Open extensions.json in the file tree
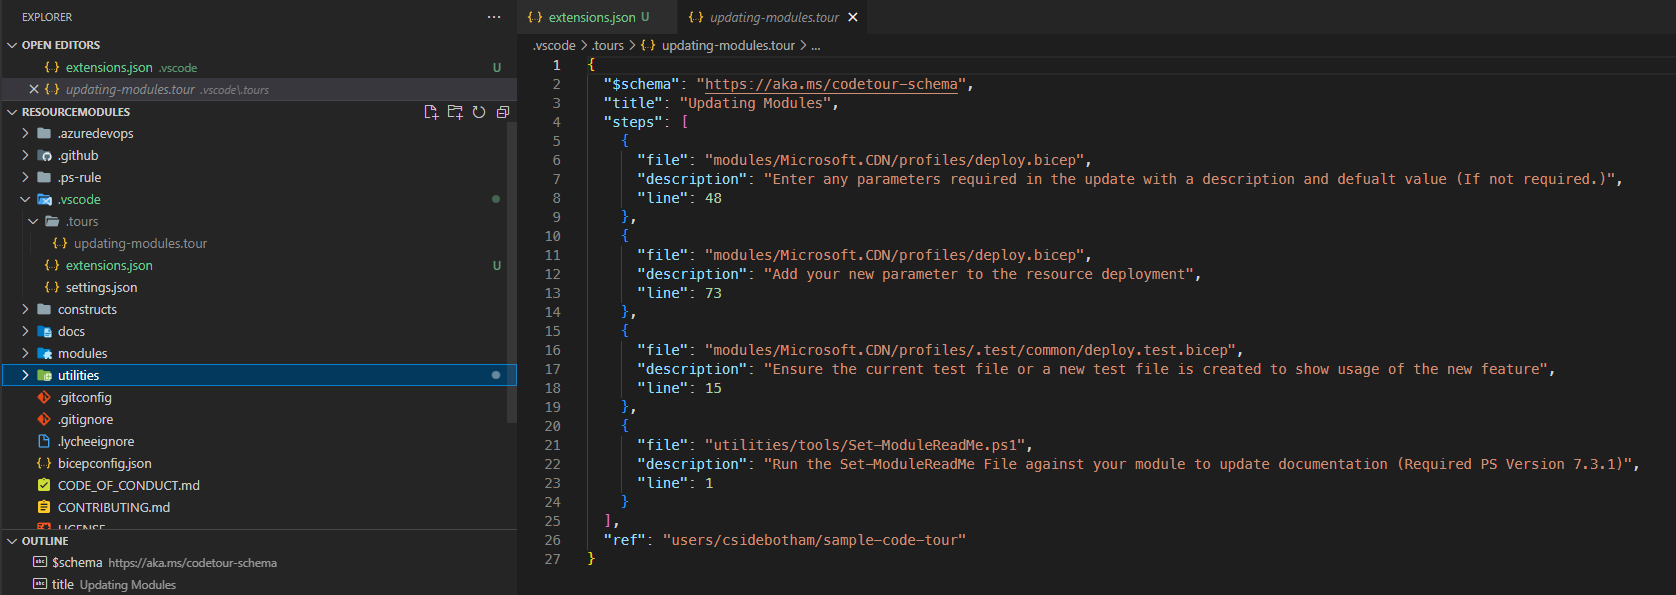Screen dimensions: 1676x595 tap(109, 265)
